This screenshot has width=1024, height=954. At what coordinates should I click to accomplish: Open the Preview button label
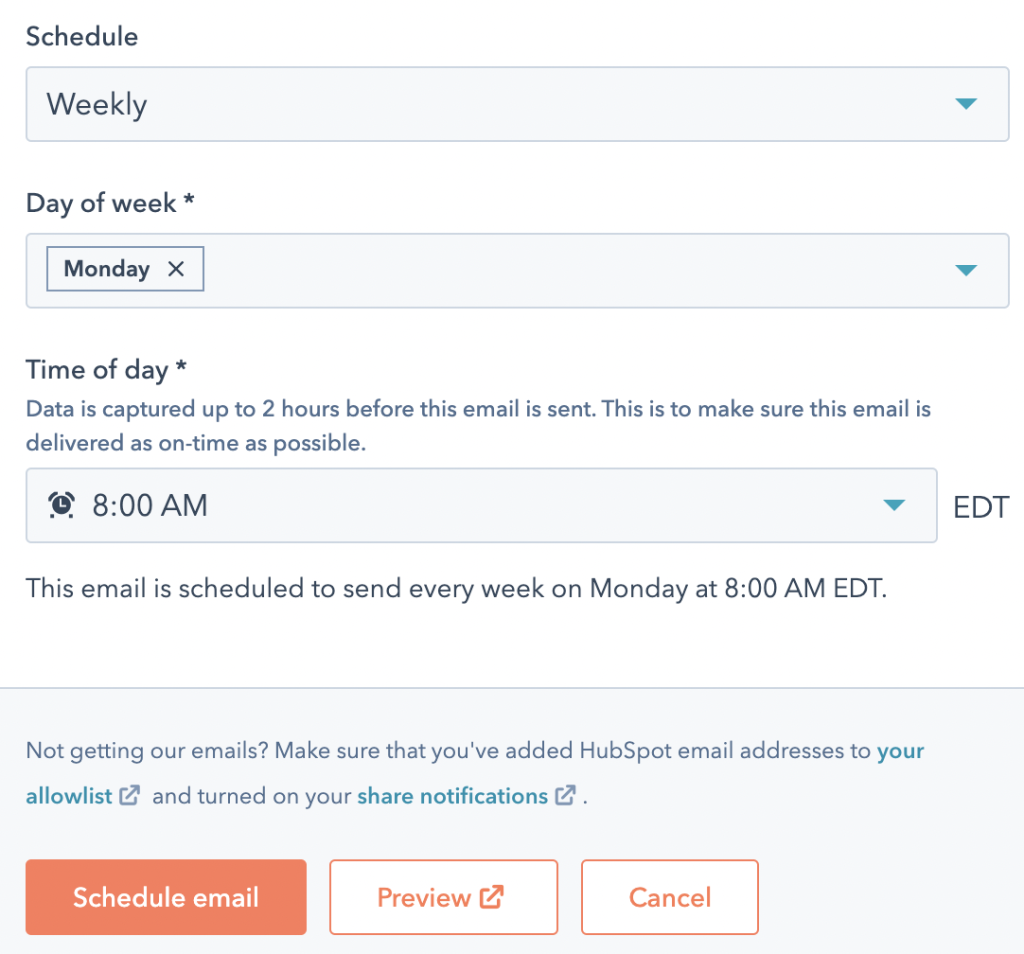423,897
